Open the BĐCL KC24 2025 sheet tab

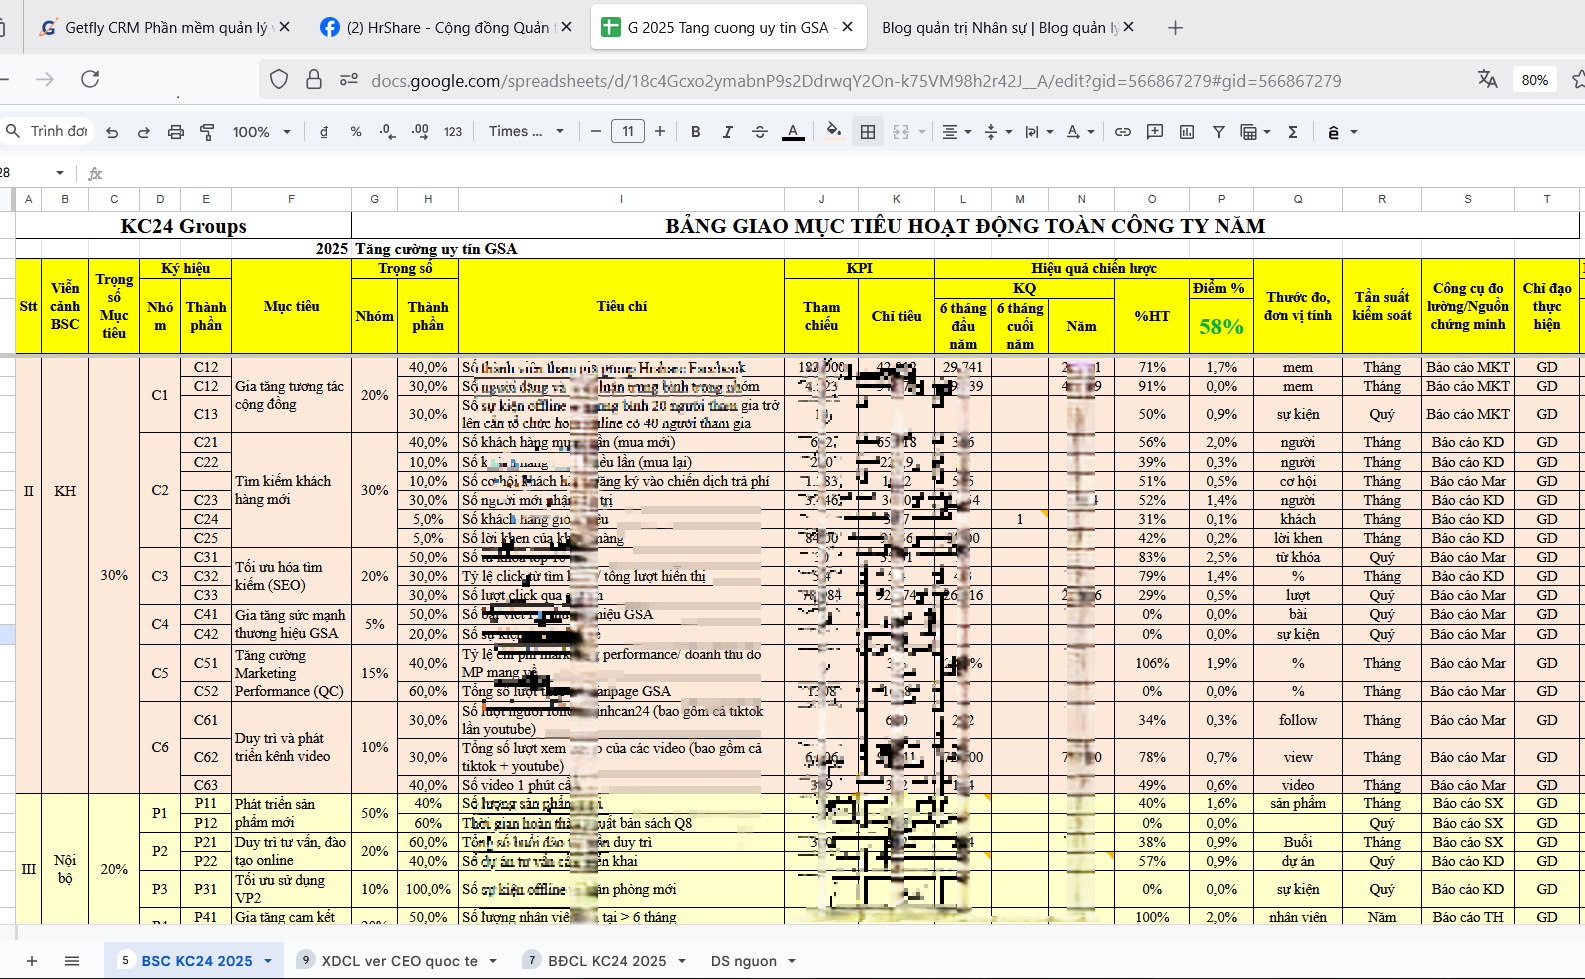coord(606,961)
